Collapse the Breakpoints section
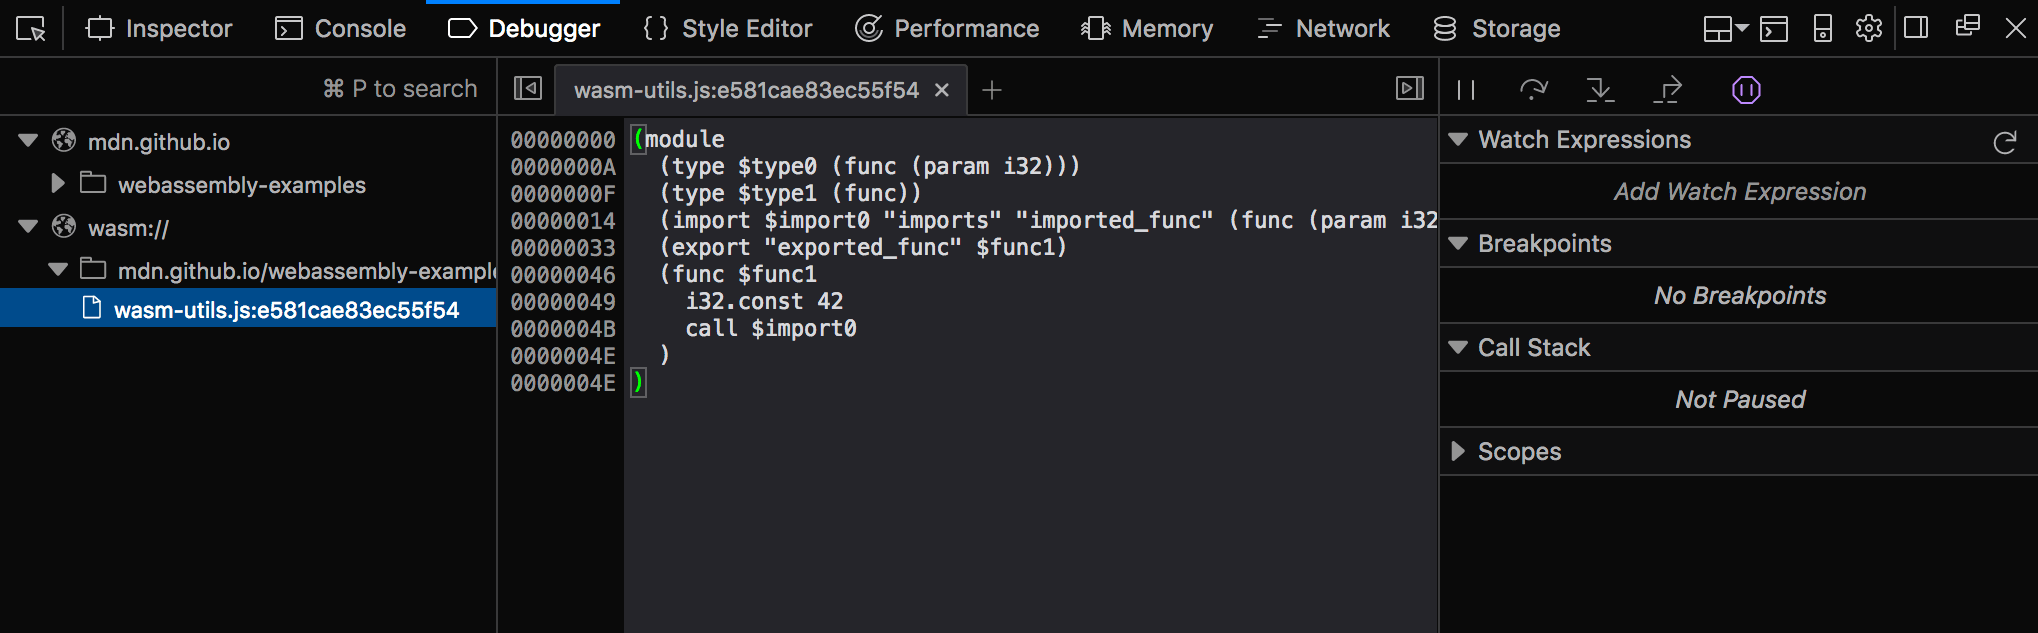Viewport: 2038px width, 633px height. tap(1458, 243)
